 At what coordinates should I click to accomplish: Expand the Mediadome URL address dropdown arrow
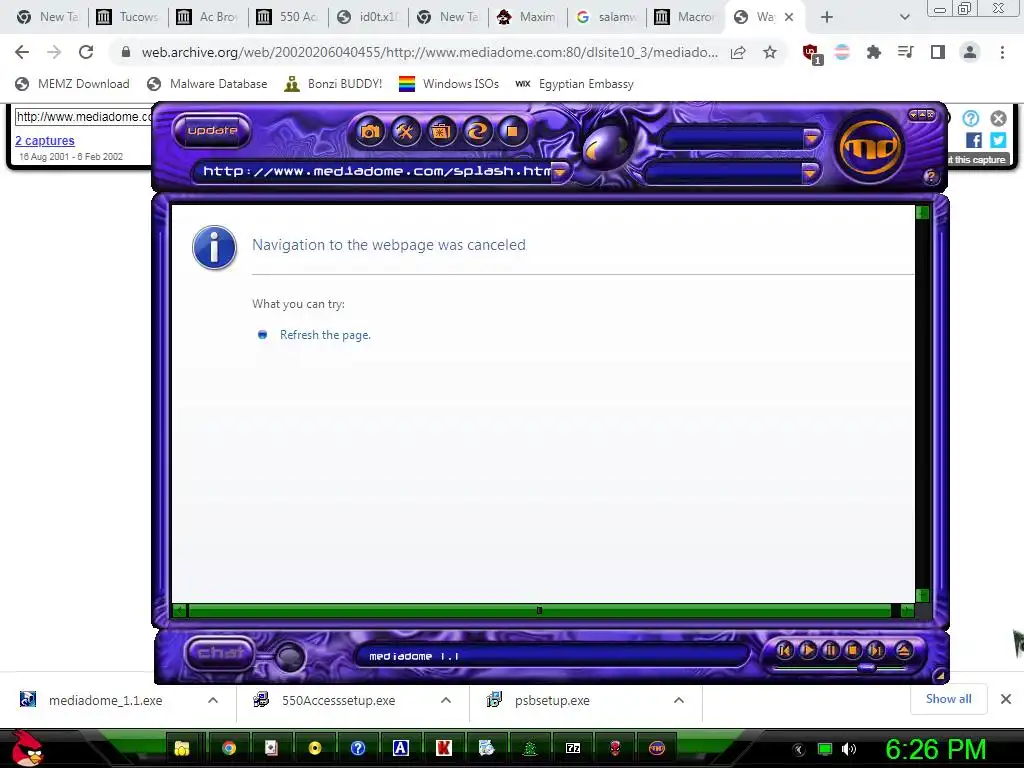click(560, 172)
